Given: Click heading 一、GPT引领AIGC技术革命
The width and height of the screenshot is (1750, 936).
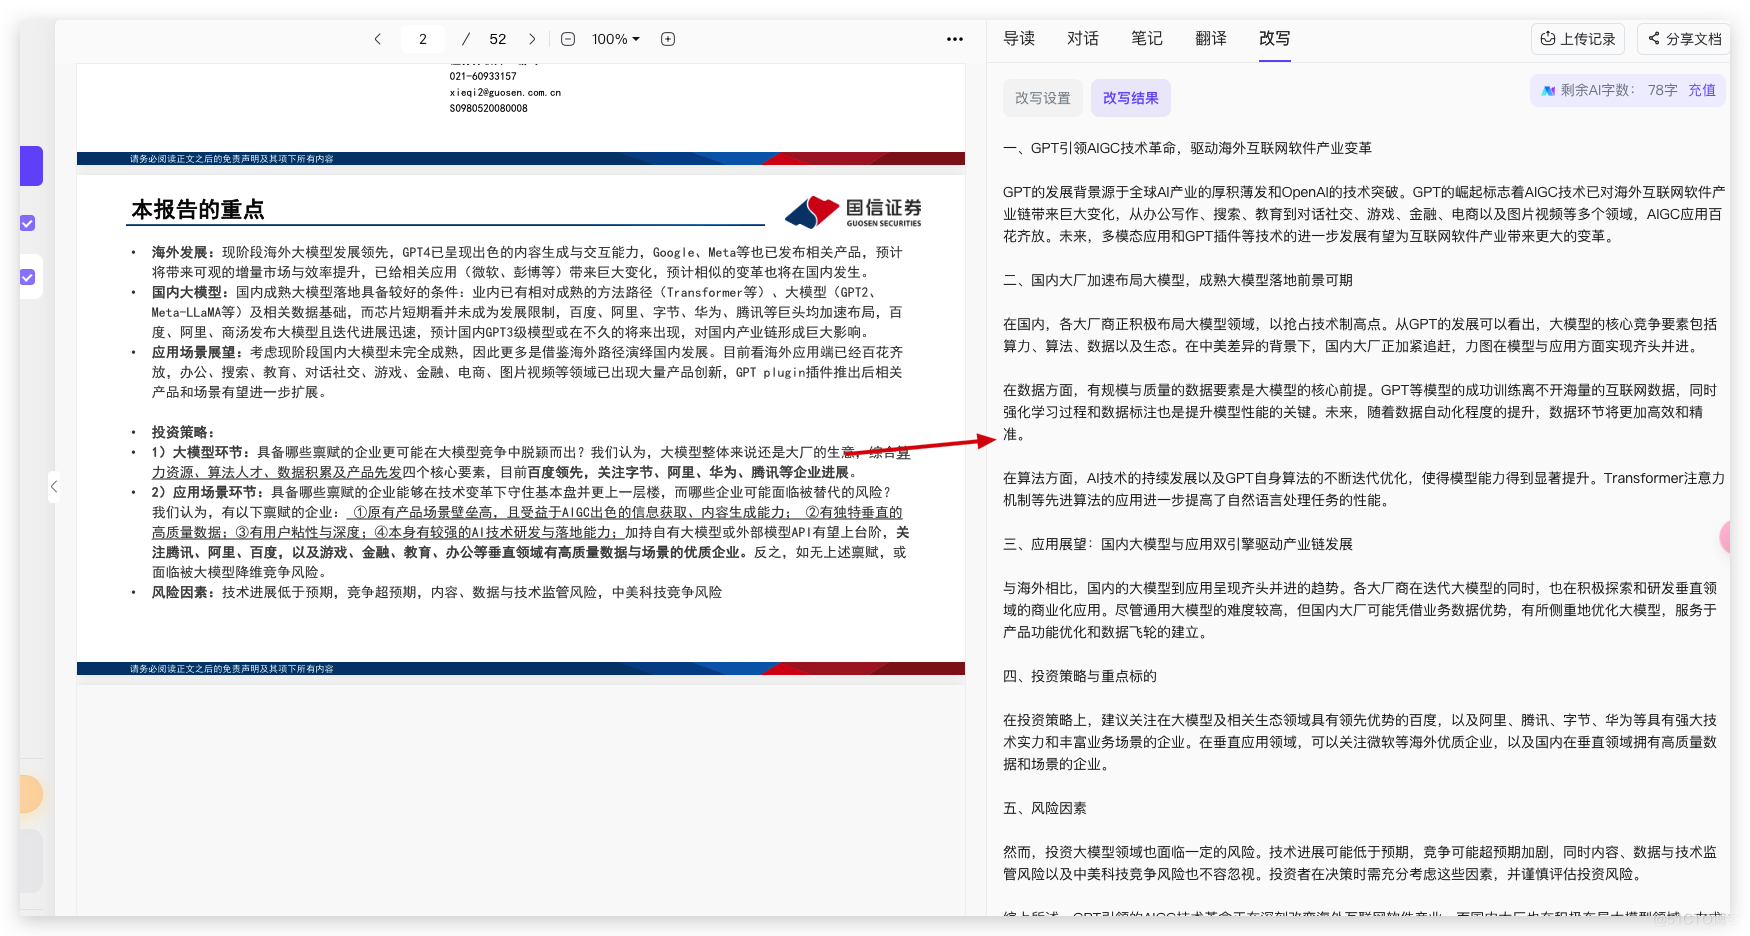Looking at the screenshot, I should click(1188, 148).
